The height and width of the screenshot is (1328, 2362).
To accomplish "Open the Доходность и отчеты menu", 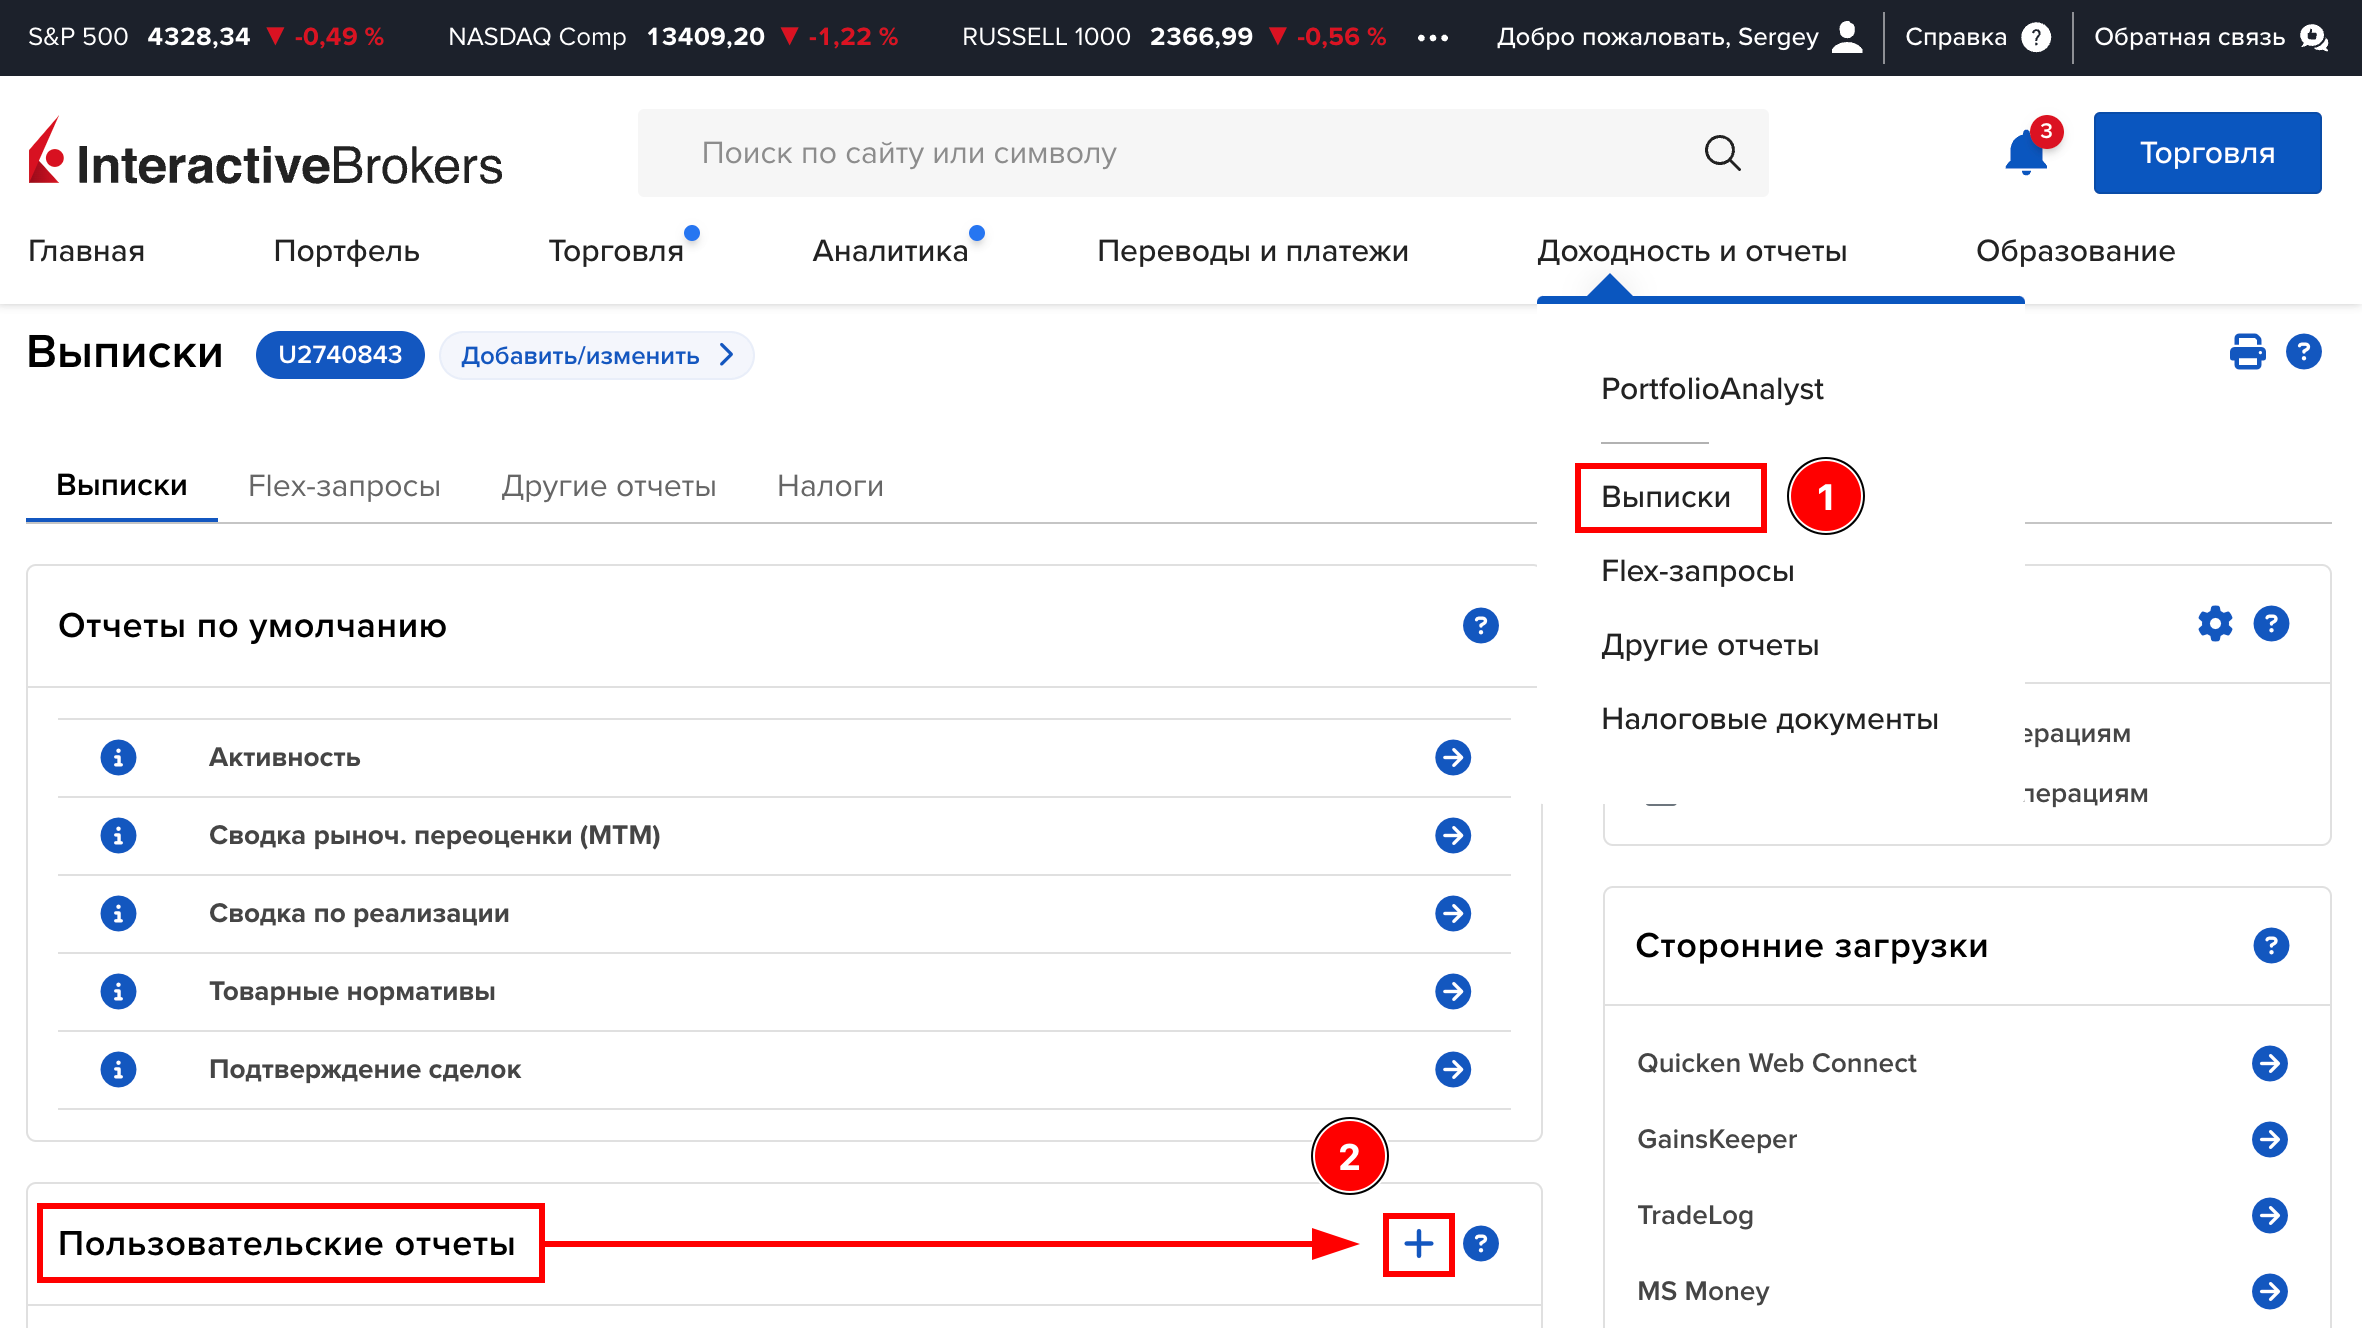I will (x=1691, y=251).
